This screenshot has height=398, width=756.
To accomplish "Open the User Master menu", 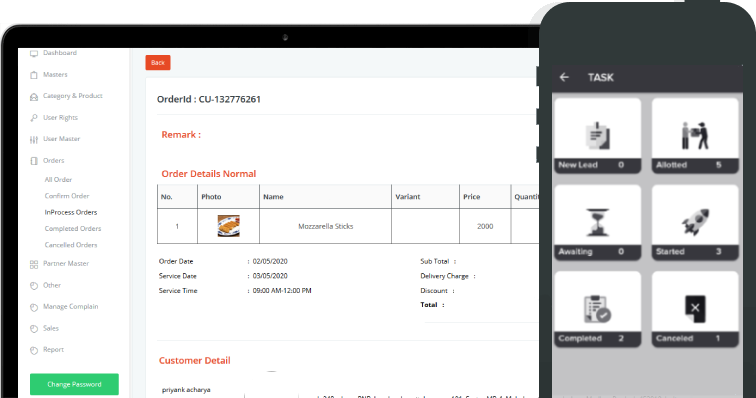I will (61, 138).
